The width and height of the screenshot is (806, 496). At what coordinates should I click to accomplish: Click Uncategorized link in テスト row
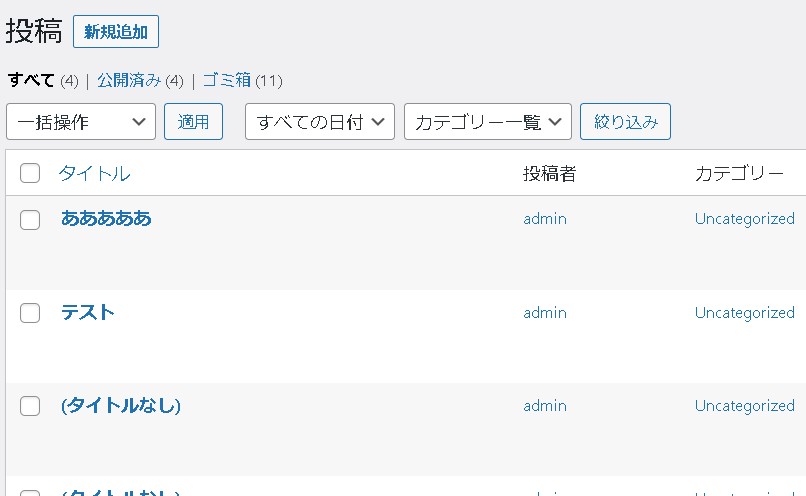745,313
